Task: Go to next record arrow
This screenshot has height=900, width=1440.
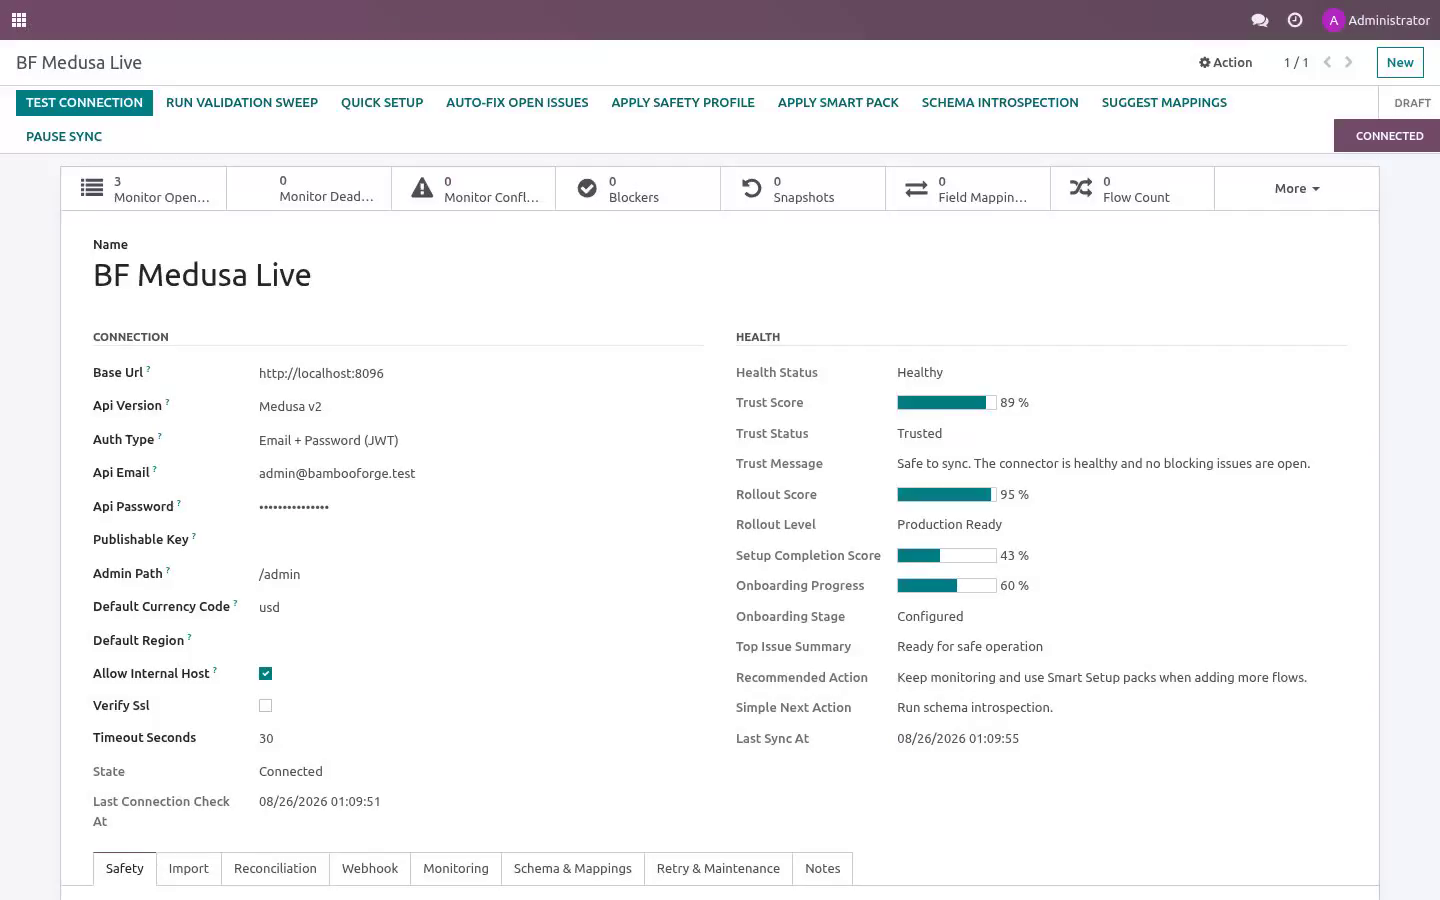Action: coord(1349,62)
